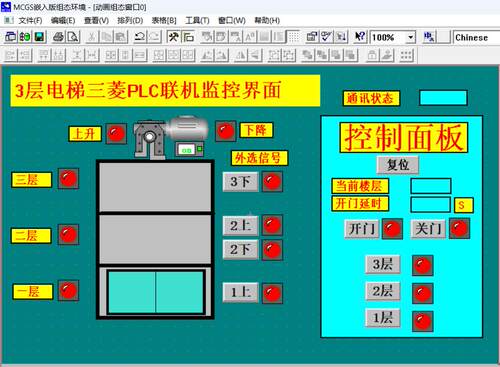The image size is (500, 367).
Task: Select the motor graphic above the elevator shaft
Action: pyautogui.click(x=171, y=137)
